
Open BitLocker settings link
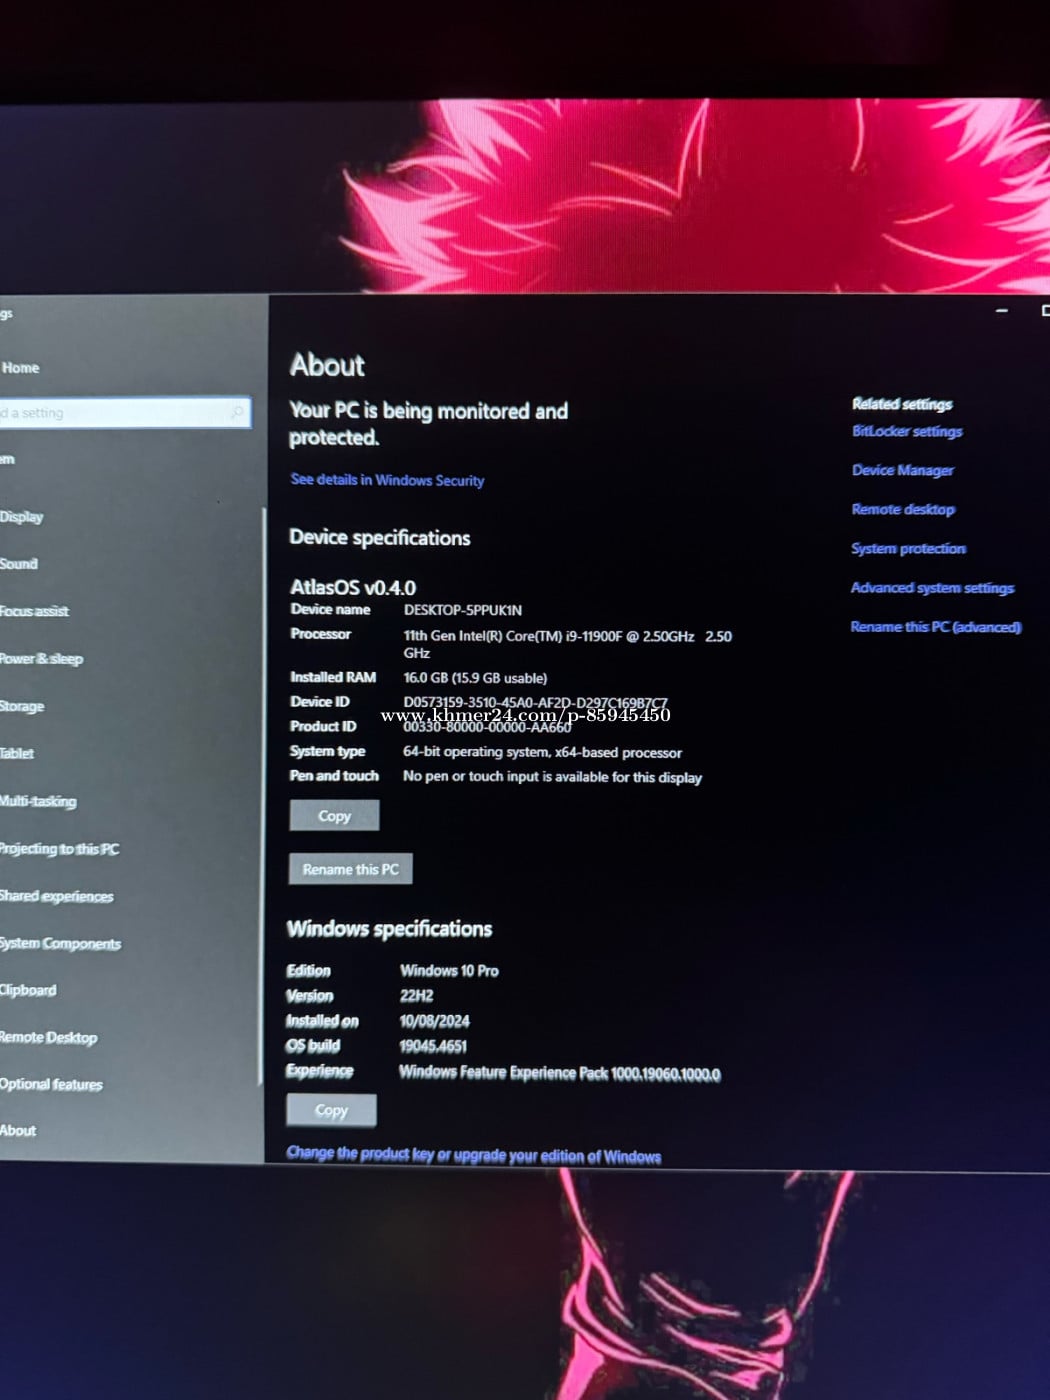(x=907, y=431)
